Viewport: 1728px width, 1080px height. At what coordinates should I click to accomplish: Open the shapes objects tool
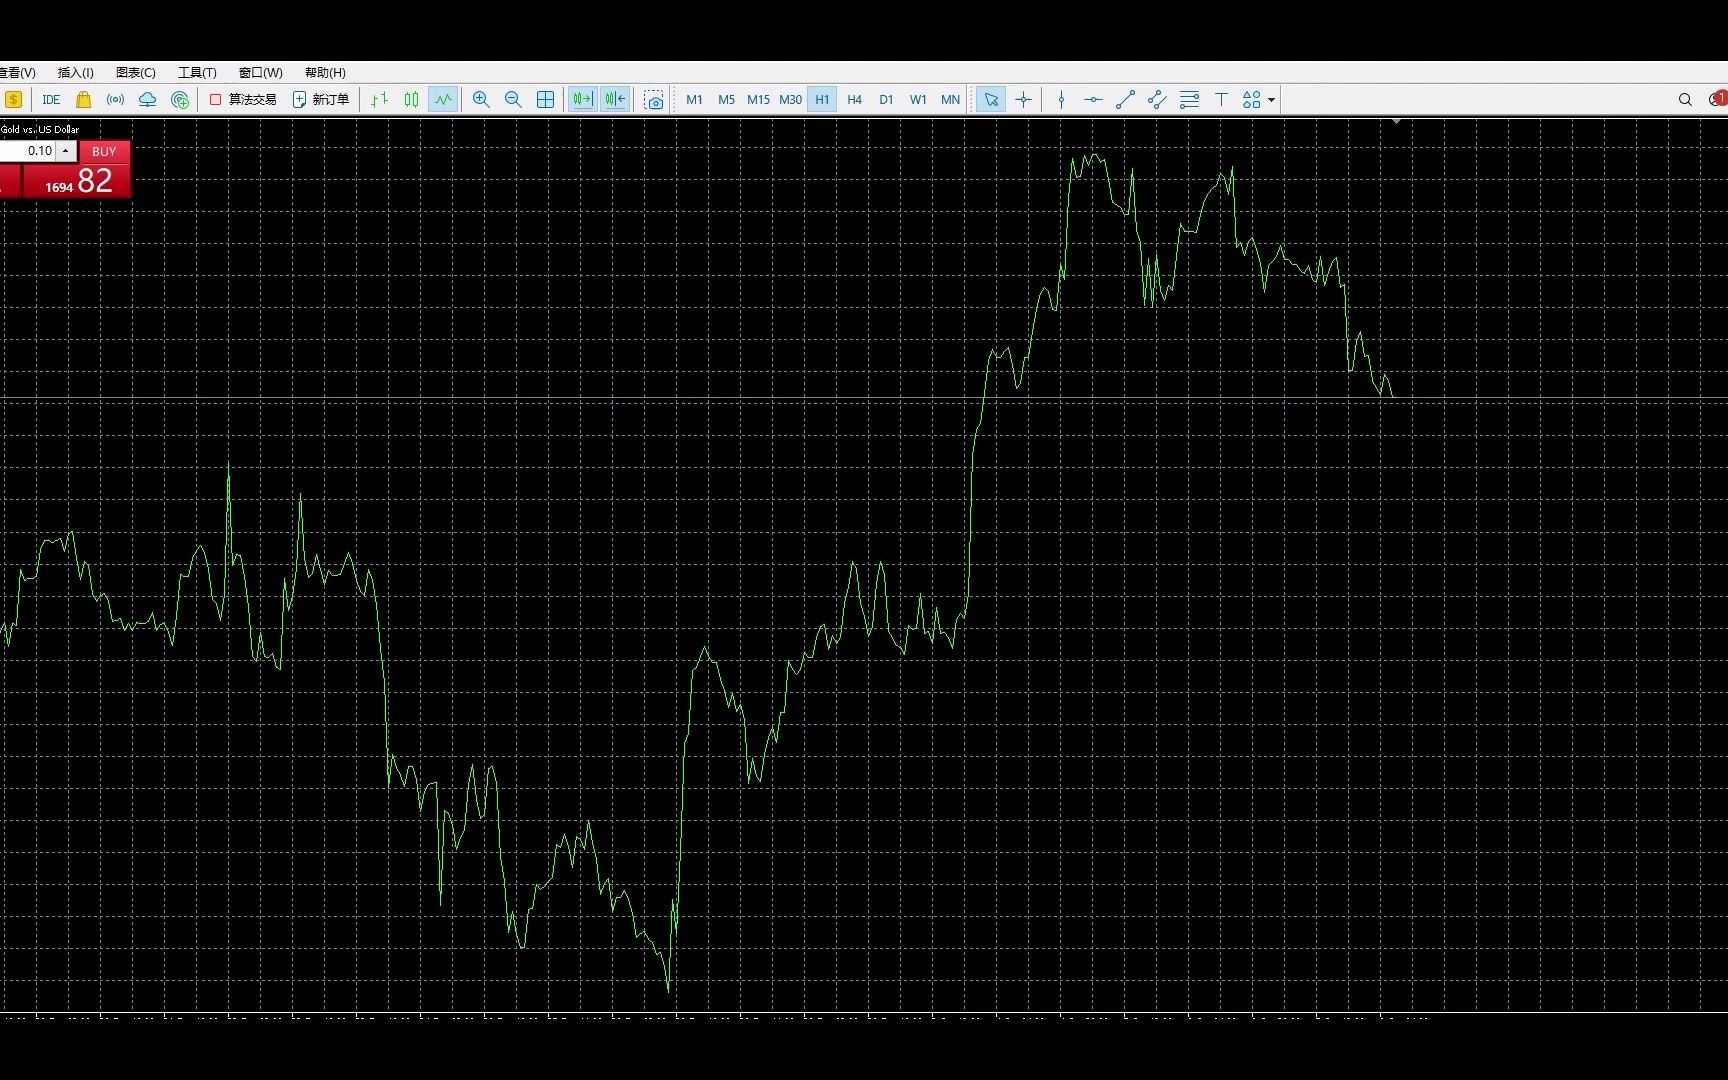click(x=1251, y=99)
